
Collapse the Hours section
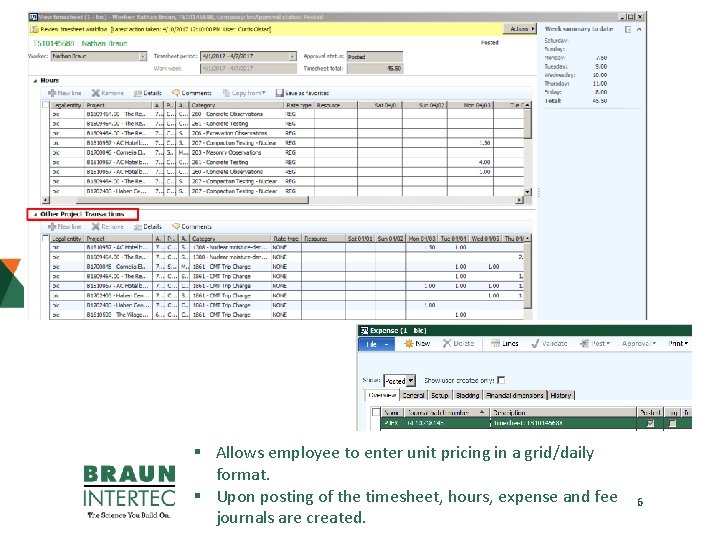(x=35, y=81)
